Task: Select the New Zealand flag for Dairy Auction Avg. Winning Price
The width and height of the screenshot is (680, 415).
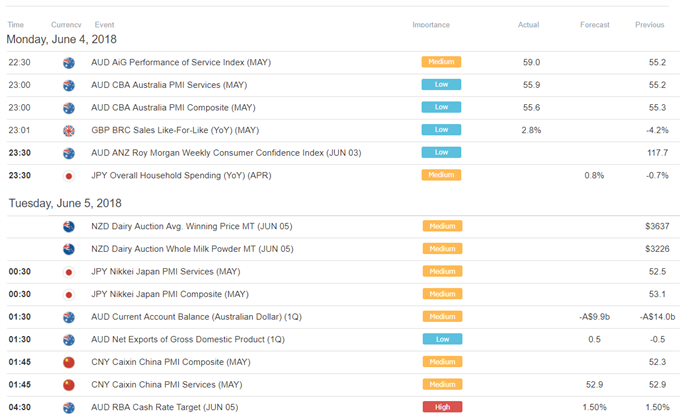Action: 69,227
